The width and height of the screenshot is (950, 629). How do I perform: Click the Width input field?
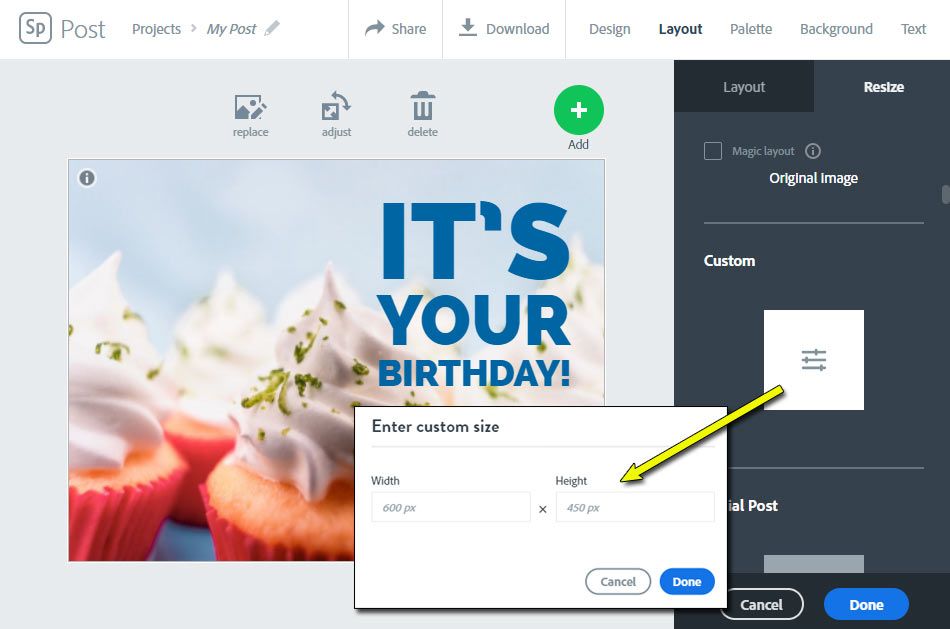pyautogui.click(x=451, y=507)
